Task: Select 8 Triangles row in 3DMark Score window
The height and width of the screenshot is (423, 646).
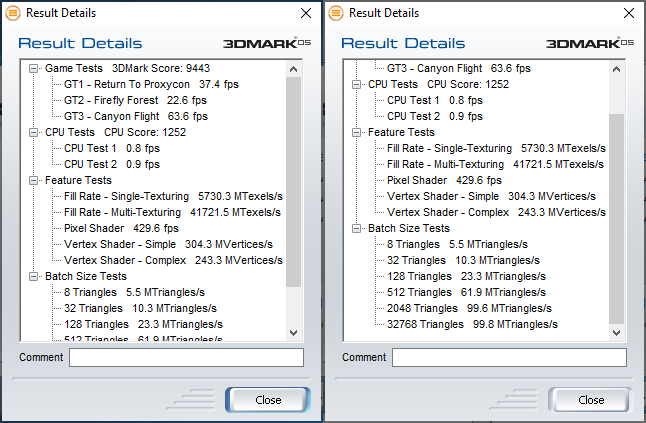Action: 134,292
